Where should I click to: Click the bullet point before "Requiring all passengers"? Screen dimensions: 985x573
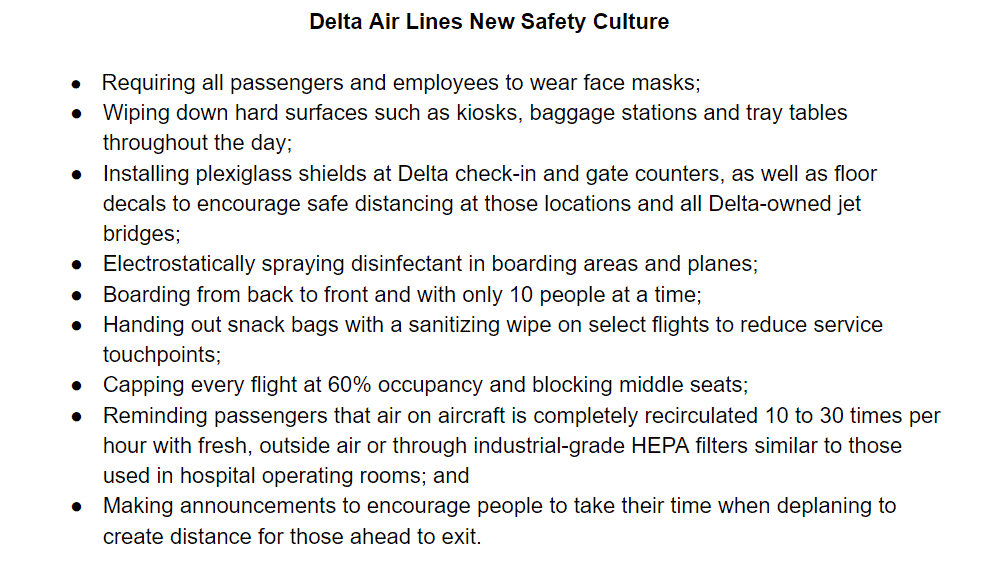tap(76, 84)
